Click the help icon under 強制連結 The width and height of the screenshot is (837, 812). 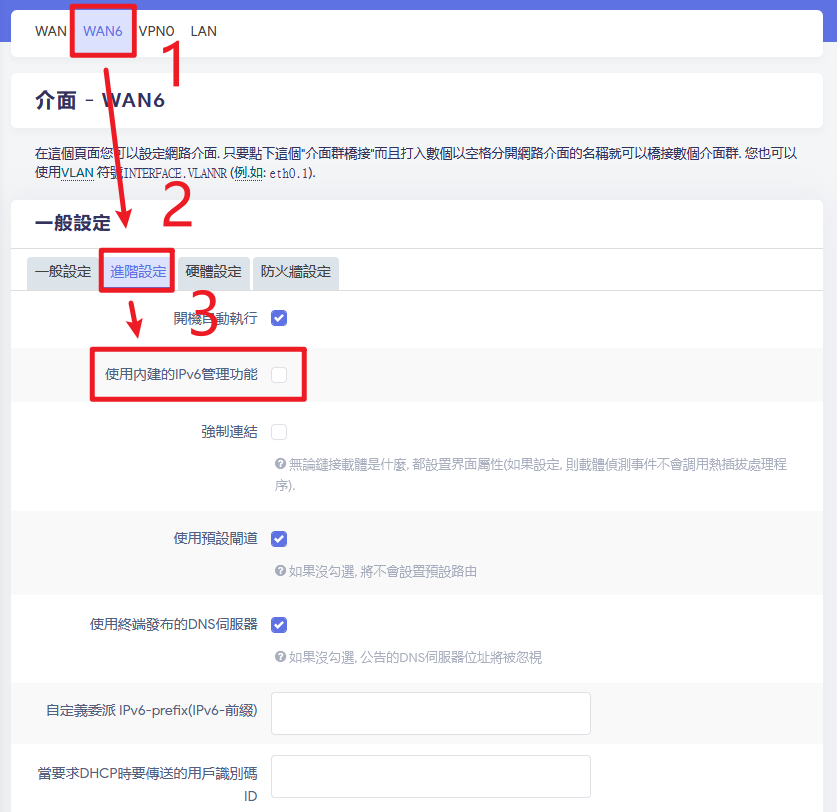[280, 464]
